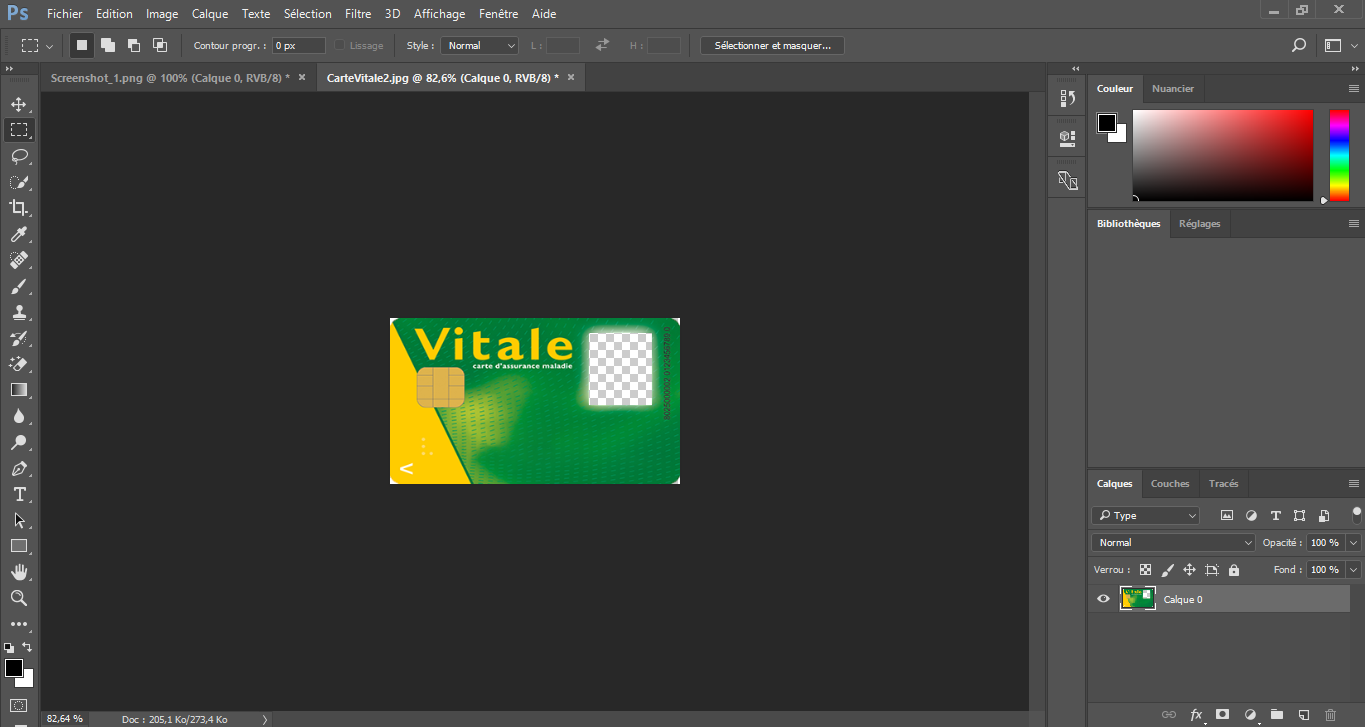Hide the Calque 0 layer
The width and height of the screenshot is (1365, 727).
[1103, 599]
